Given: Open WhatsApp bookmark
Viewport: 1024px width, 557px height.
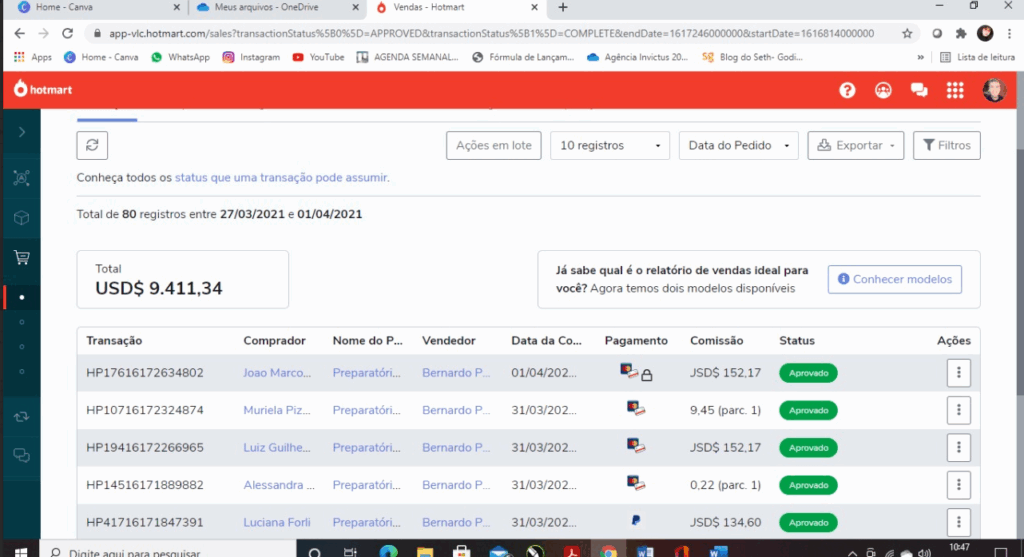Looking at the screenshot, I should pos(180,57).
